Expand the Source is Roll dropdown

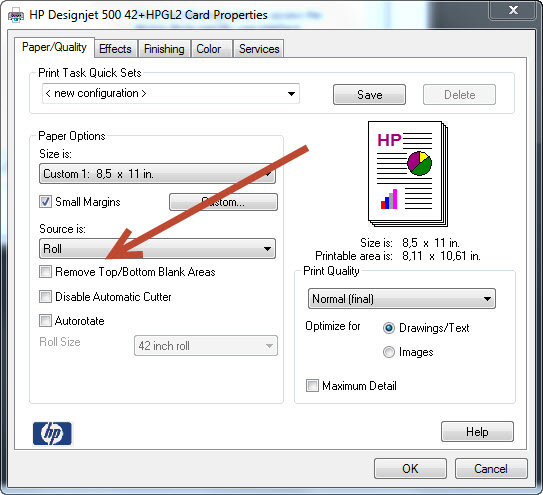click(x=158, y=249)
